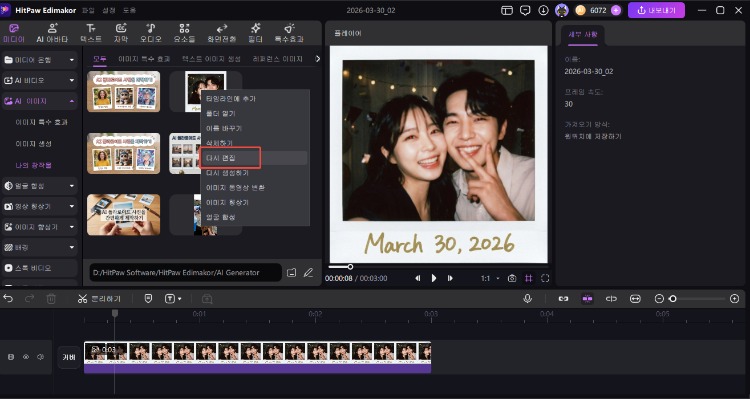Image resolution: width=750 pixels, height=399 pixels.
Task: Enter fullscreen preview with the expand icon
Action: pos(545,278)
